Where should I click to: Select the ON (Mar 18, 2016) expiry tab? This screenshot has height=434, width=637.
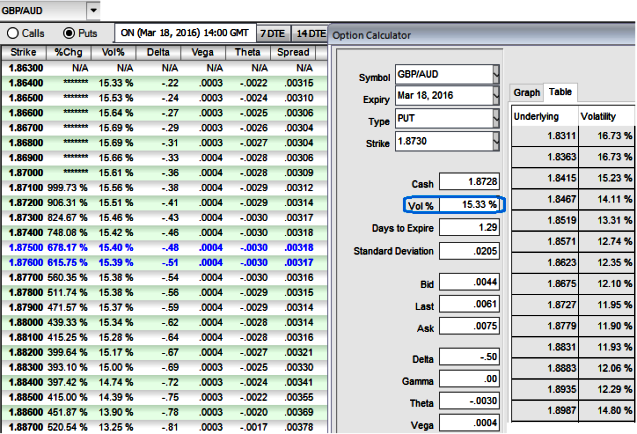pos(185,34)
